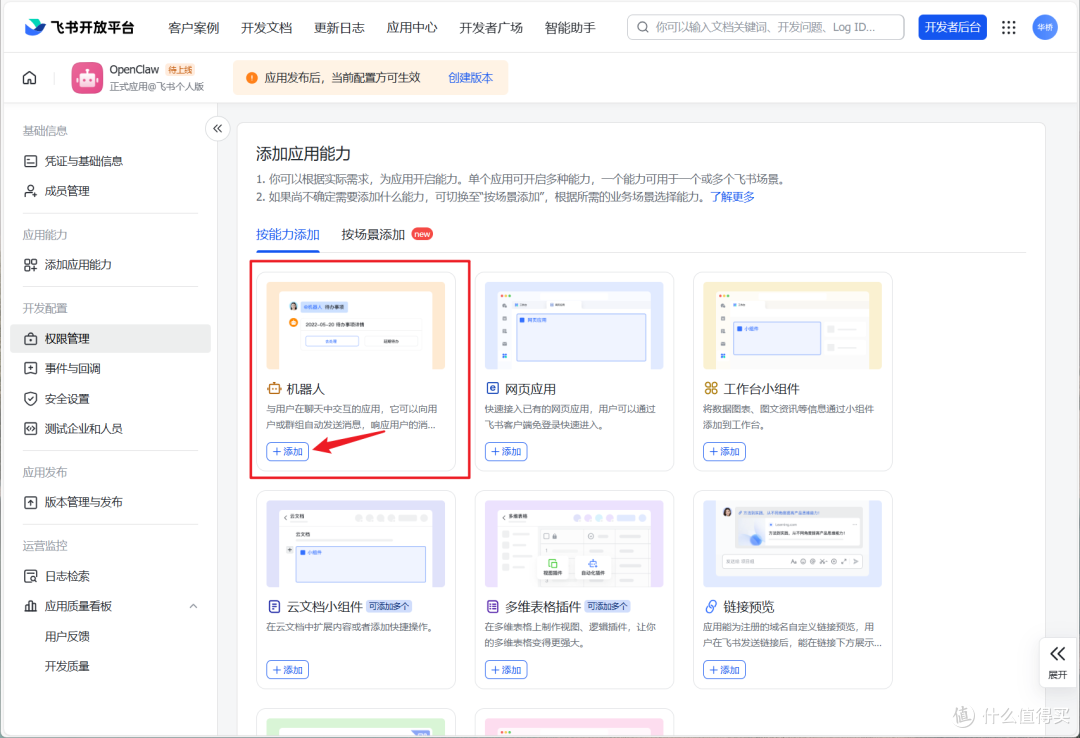This screenshot has height=738, width=1080.
Task: Click the 工作台小组件 preview image
Action: pyautogui.click(x=792, y=325)
